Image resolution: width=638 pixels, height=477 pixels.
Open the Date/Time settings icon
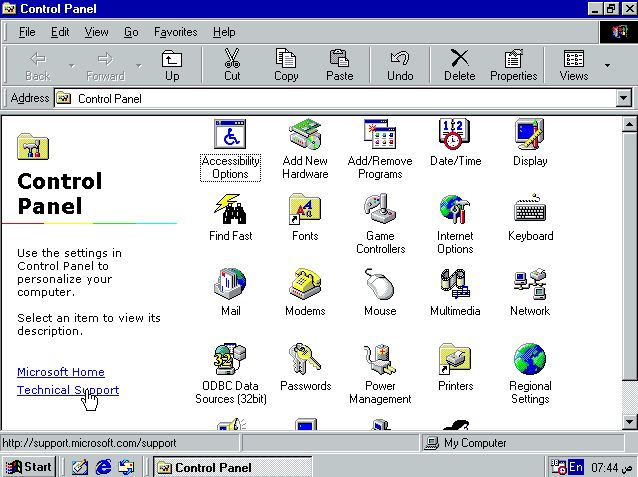[x=455, y=135]
